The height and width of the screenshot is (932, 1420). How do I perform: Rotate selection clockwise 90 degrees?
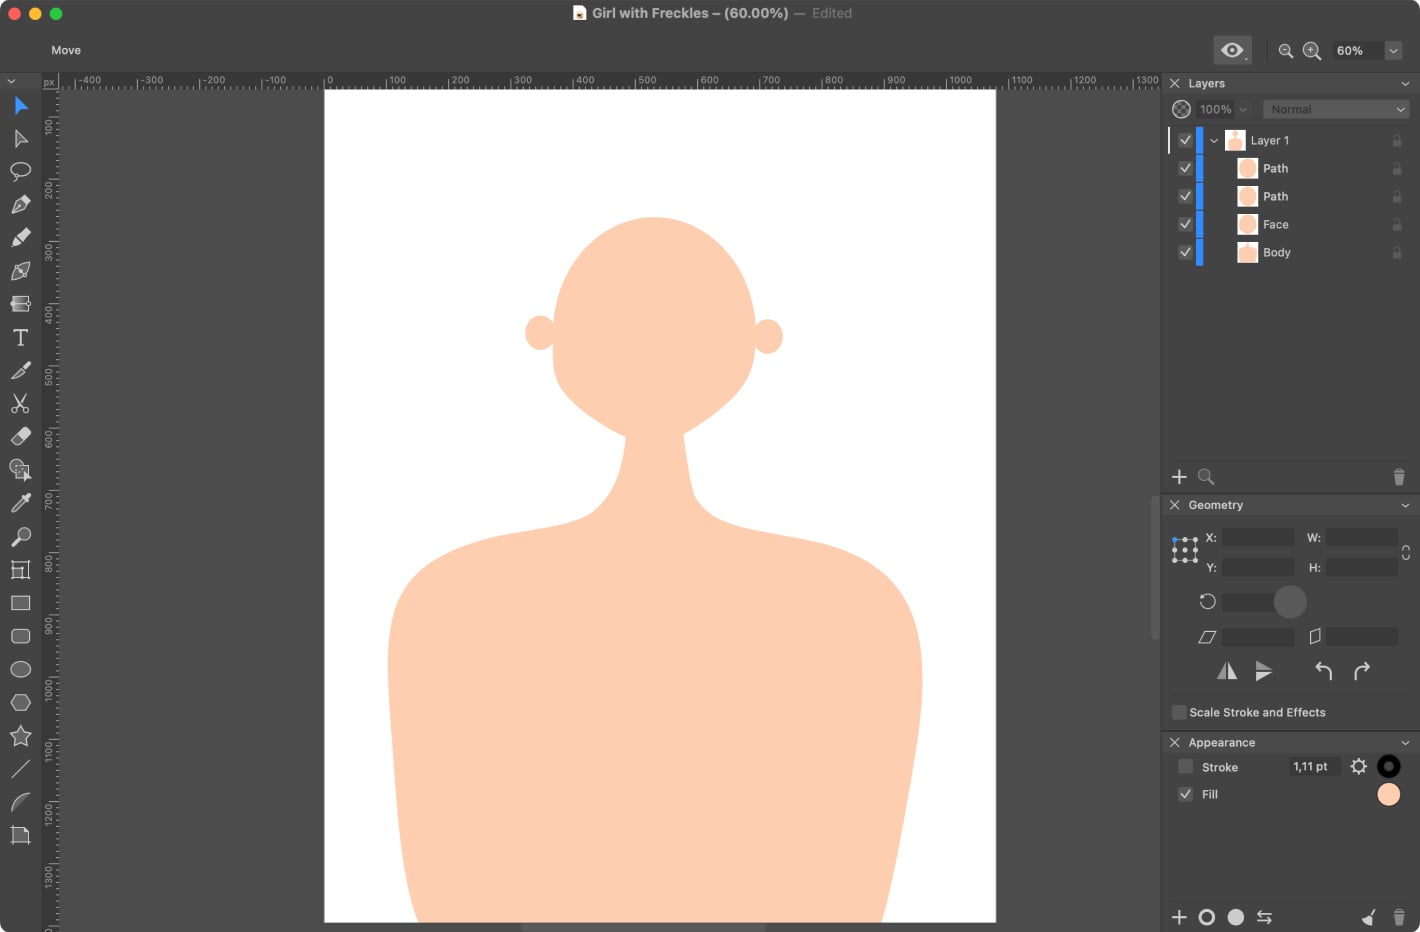tap(1361, 671)
